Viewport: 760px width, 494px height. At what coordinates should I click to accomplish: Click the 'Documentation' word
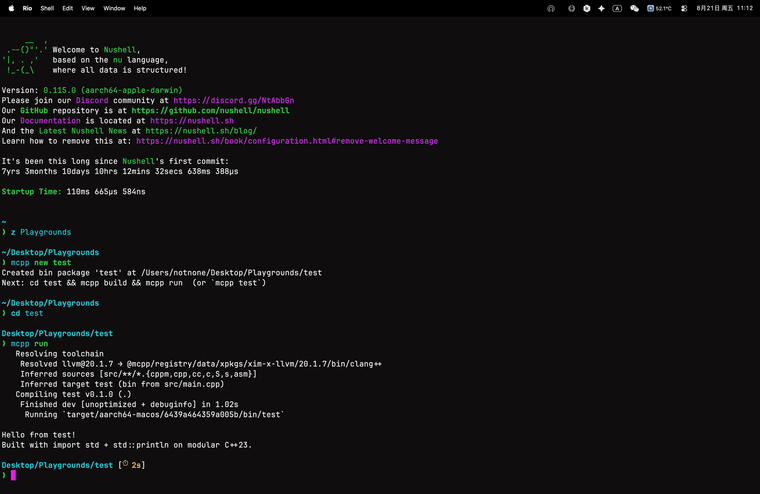50,121
